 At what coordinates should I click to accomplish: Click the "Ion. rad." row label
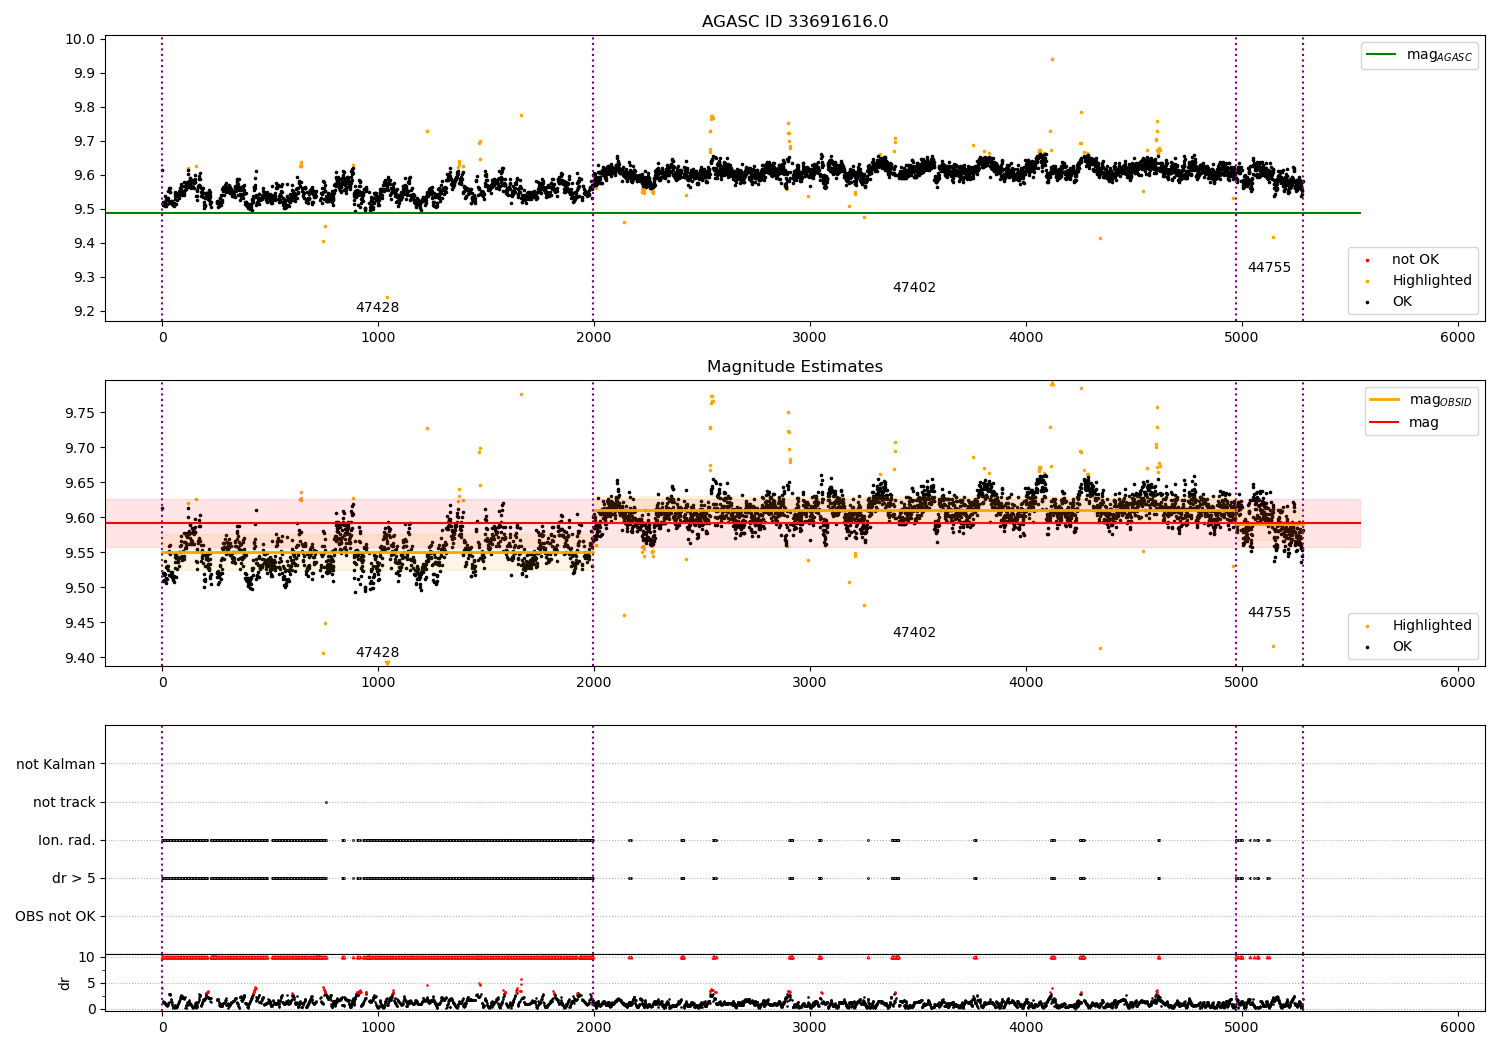coord(67,841)
